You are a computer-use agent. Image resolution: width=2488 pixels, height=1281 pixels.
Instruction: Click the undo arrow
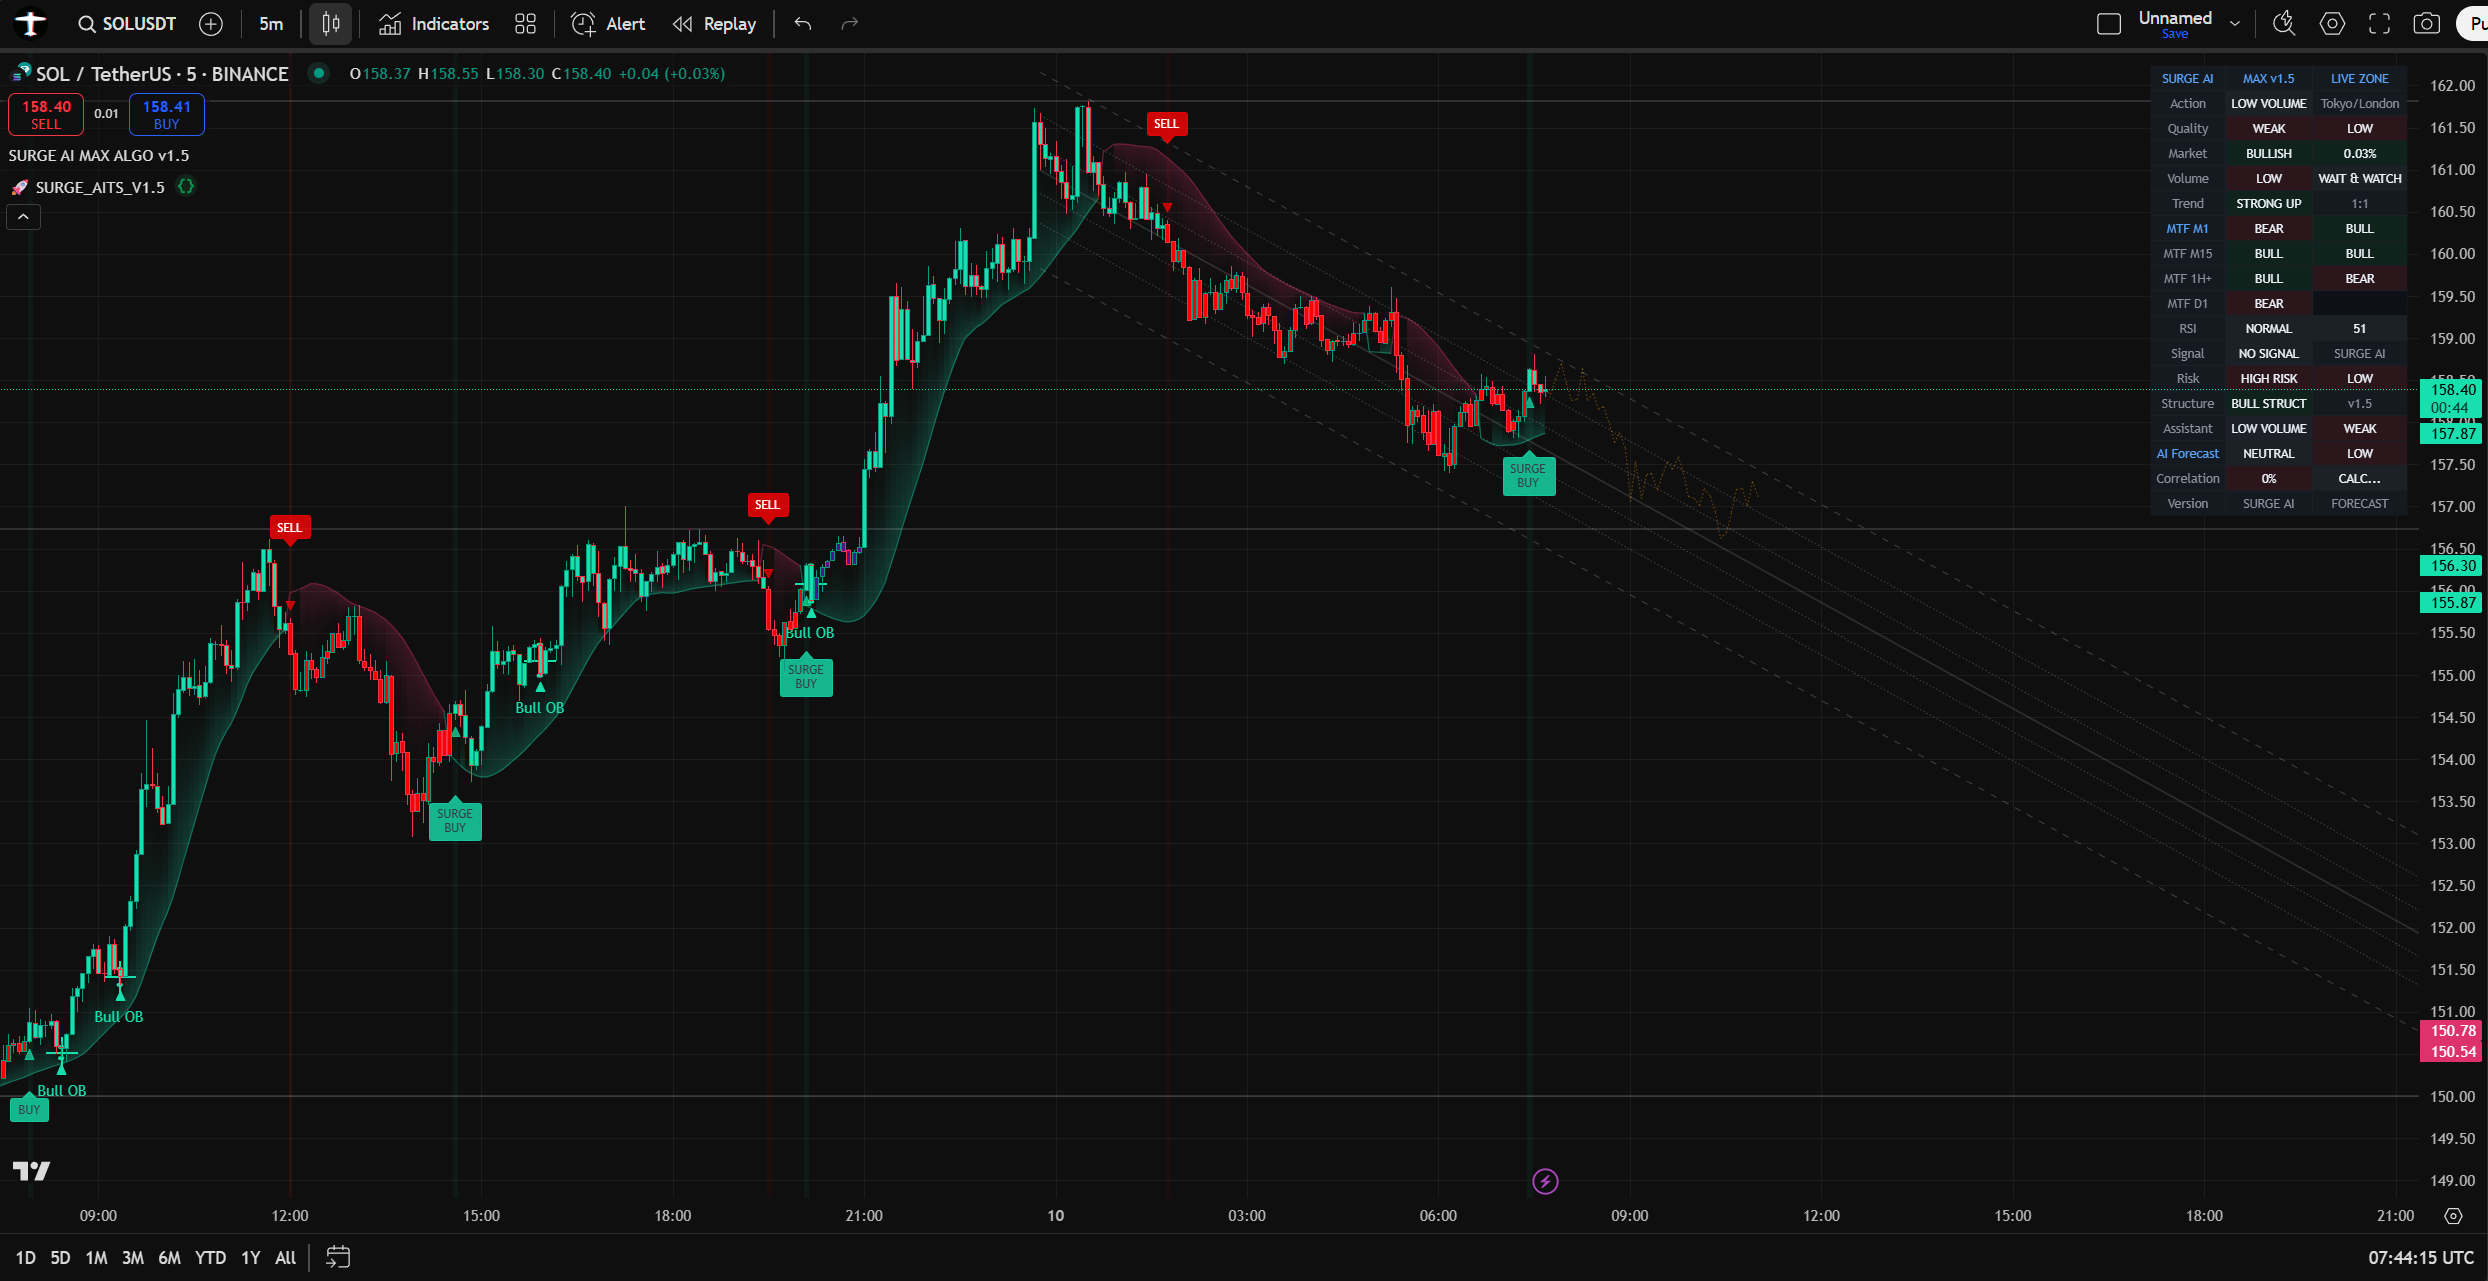pyautogui.click(x=802, y=24)
